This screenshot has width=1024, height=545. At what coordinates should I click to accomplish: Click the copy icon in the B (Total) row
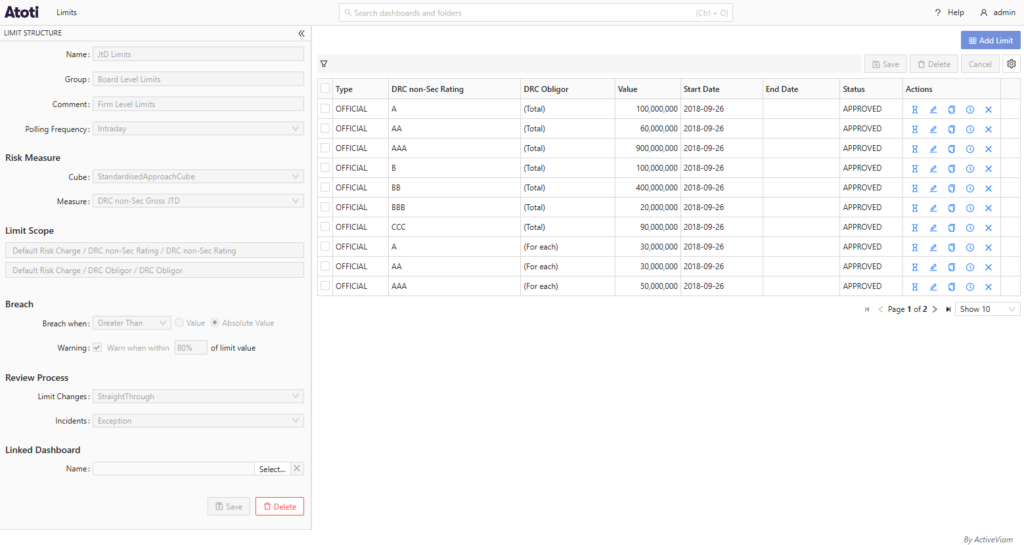952,168
